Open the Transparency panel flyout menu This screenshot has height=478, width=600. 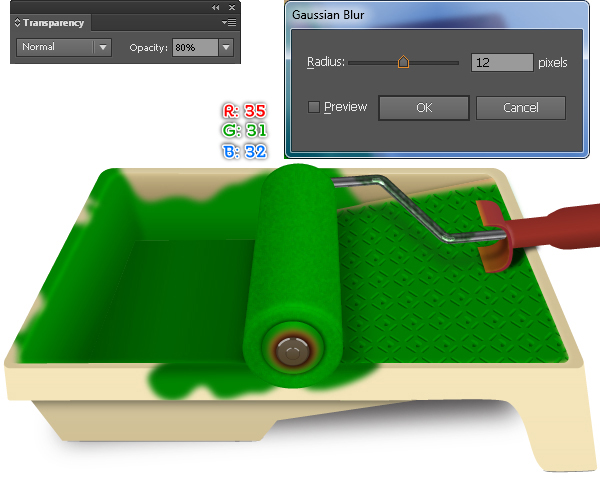(x=229, y=23)
